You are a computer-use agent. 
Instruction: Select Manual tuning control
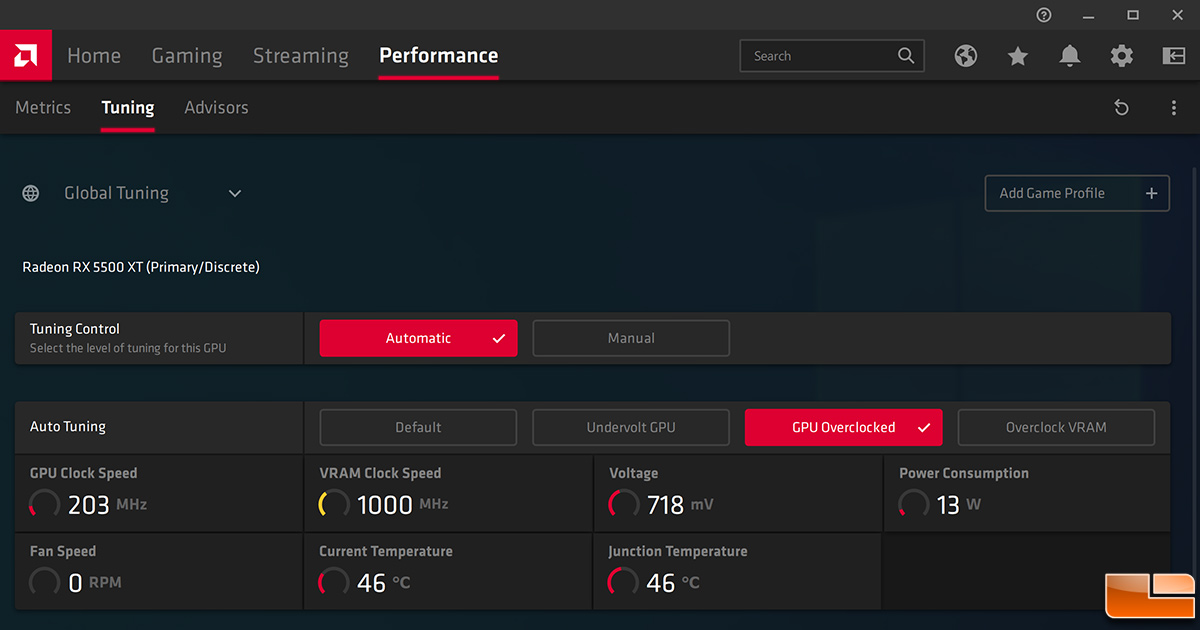[x=631, y=338]
